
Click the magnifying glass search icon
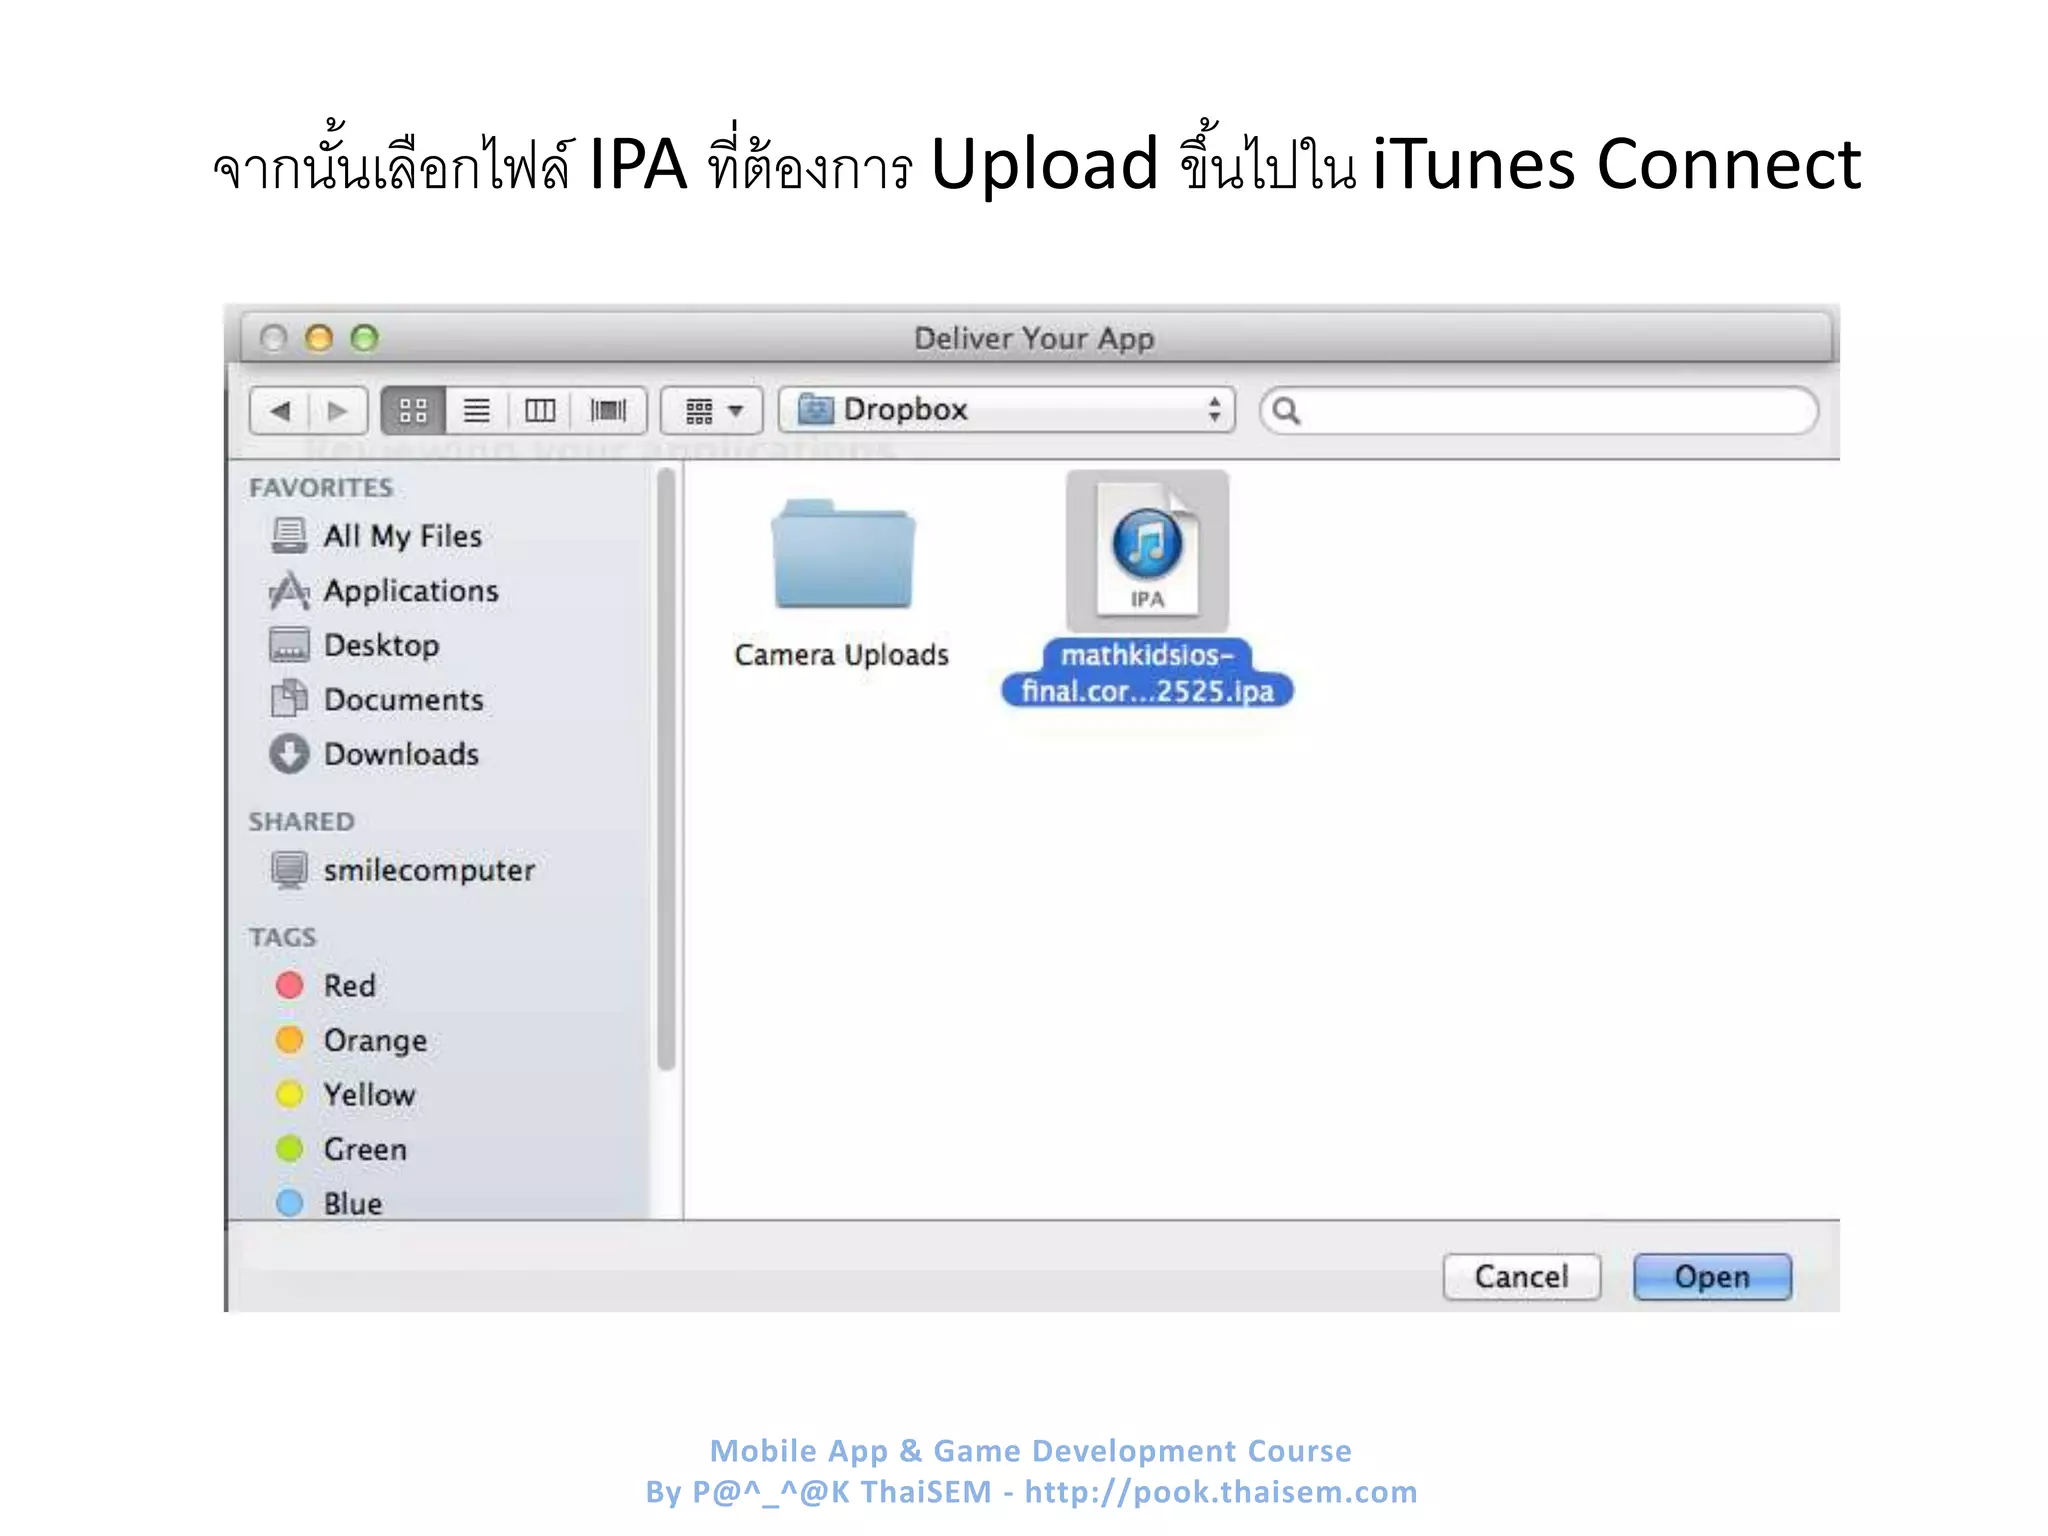tap(1287, 411)
